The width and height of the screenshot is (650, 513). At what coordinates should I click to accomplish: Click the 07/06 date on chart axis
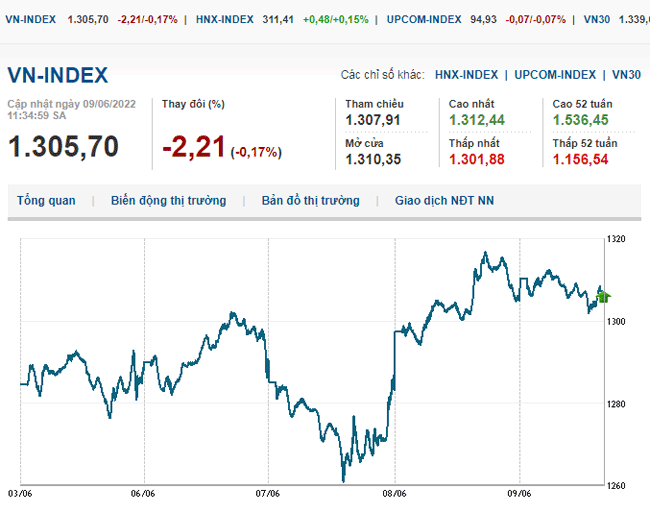(x=267, y=493)
